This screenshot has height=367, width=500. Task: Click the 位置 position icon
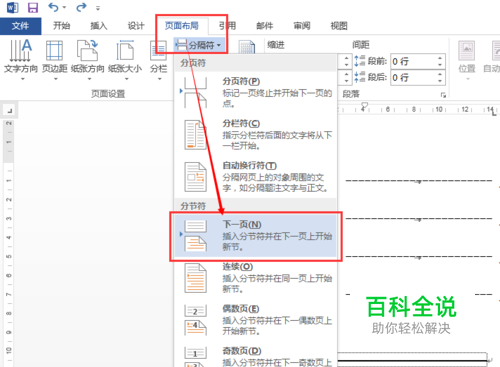[x=466, y=51]
